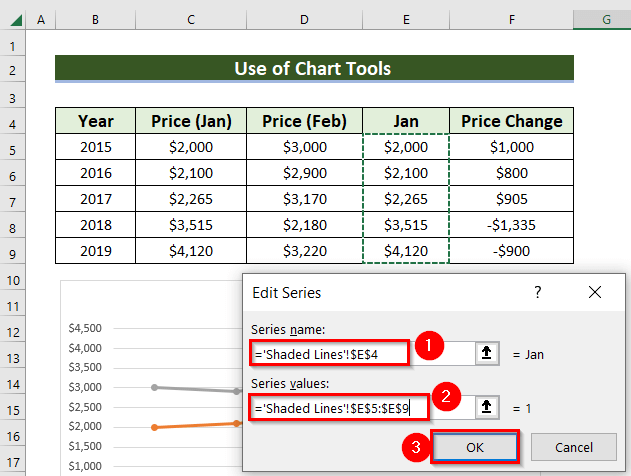Screen dimensions: 631x476
Task: Select the 'Use of Chart Tools' title cell
Action: [313, 69]
